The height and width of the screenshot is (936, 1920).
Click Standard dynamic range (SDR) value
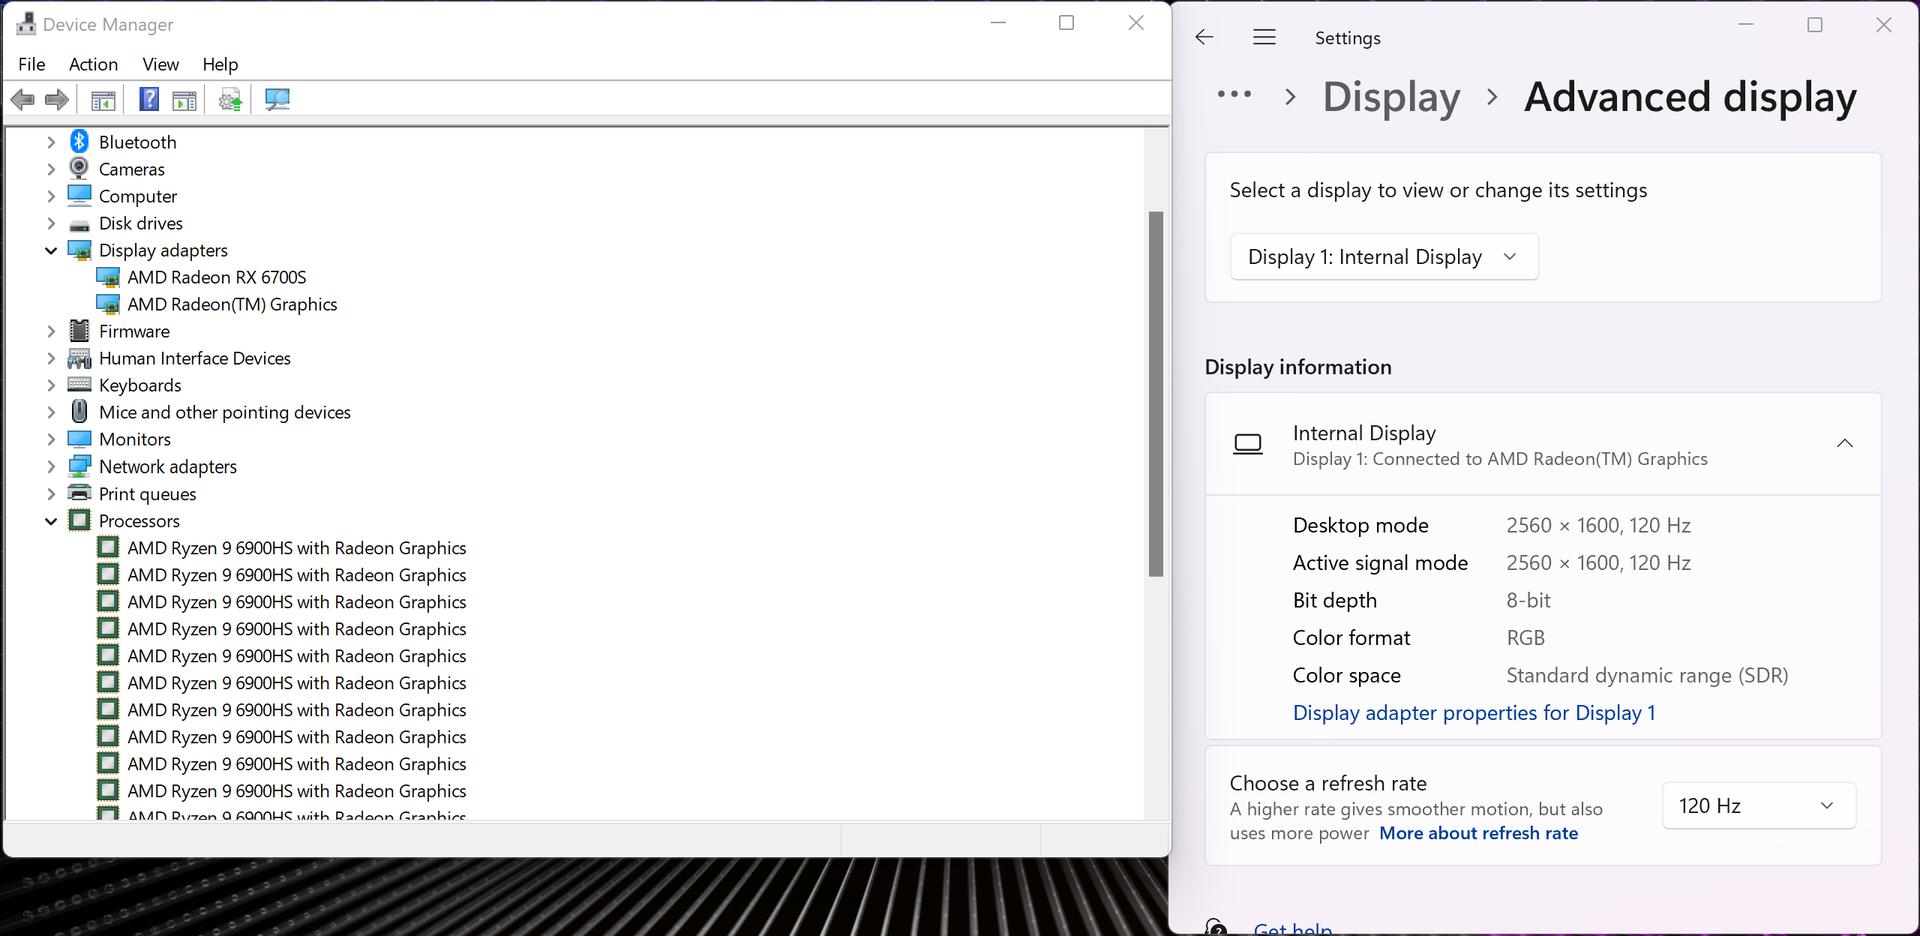point(1647,675)
